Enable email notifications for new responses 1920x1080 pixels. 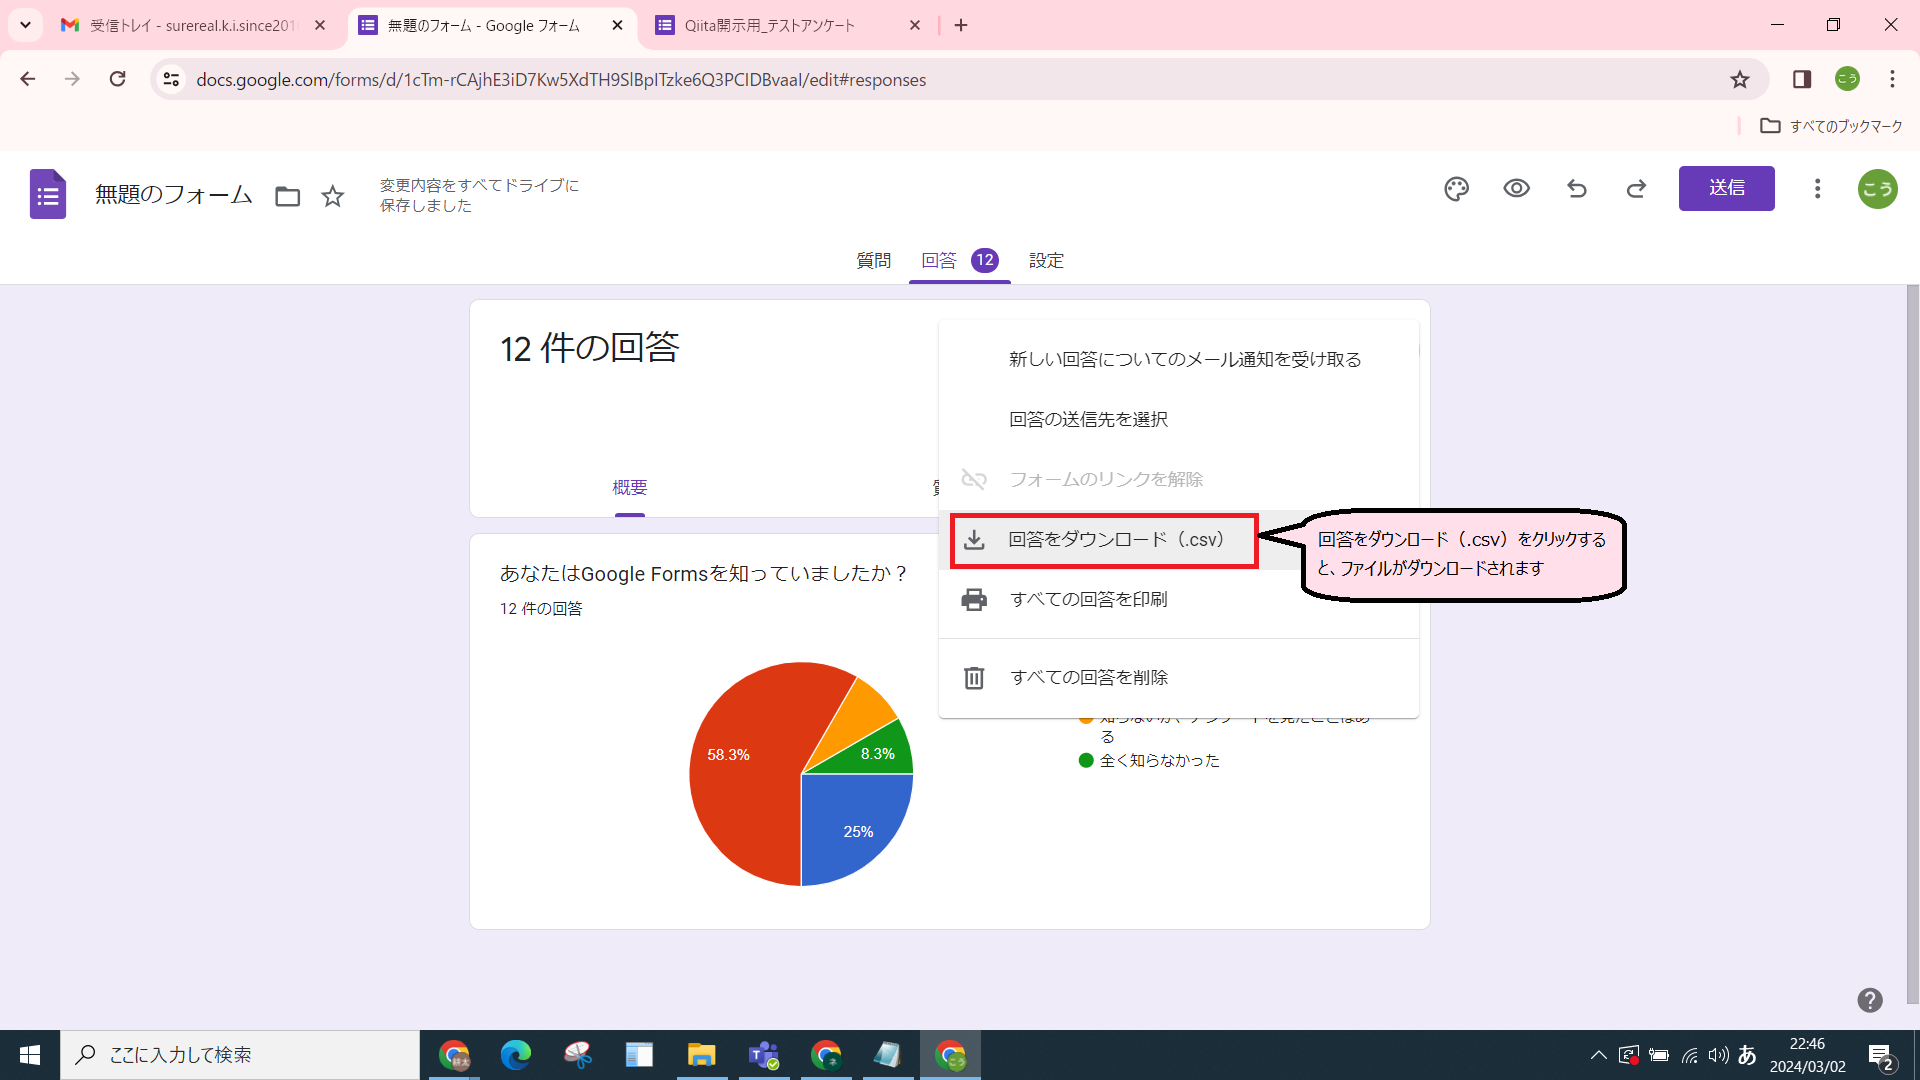pos(1183,358)
